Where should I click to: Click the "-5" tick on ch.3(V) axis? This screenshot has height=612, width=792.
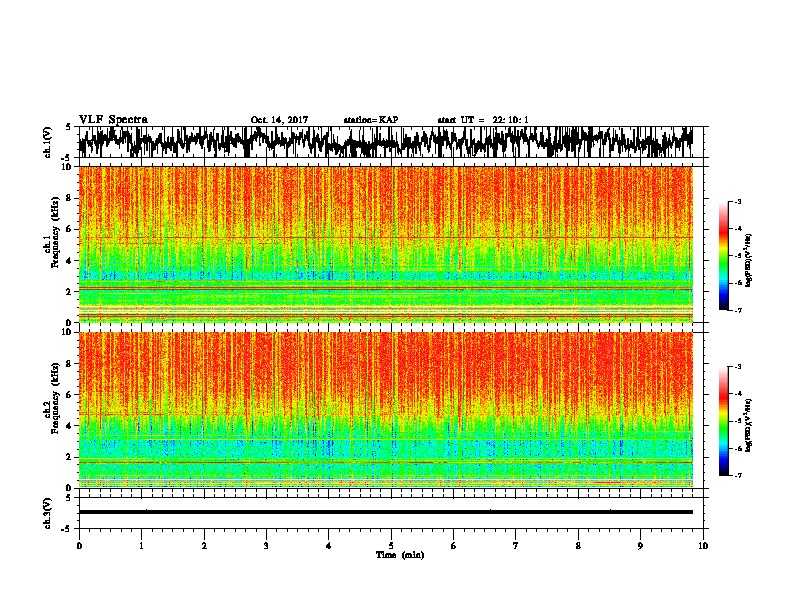[68, 529]
